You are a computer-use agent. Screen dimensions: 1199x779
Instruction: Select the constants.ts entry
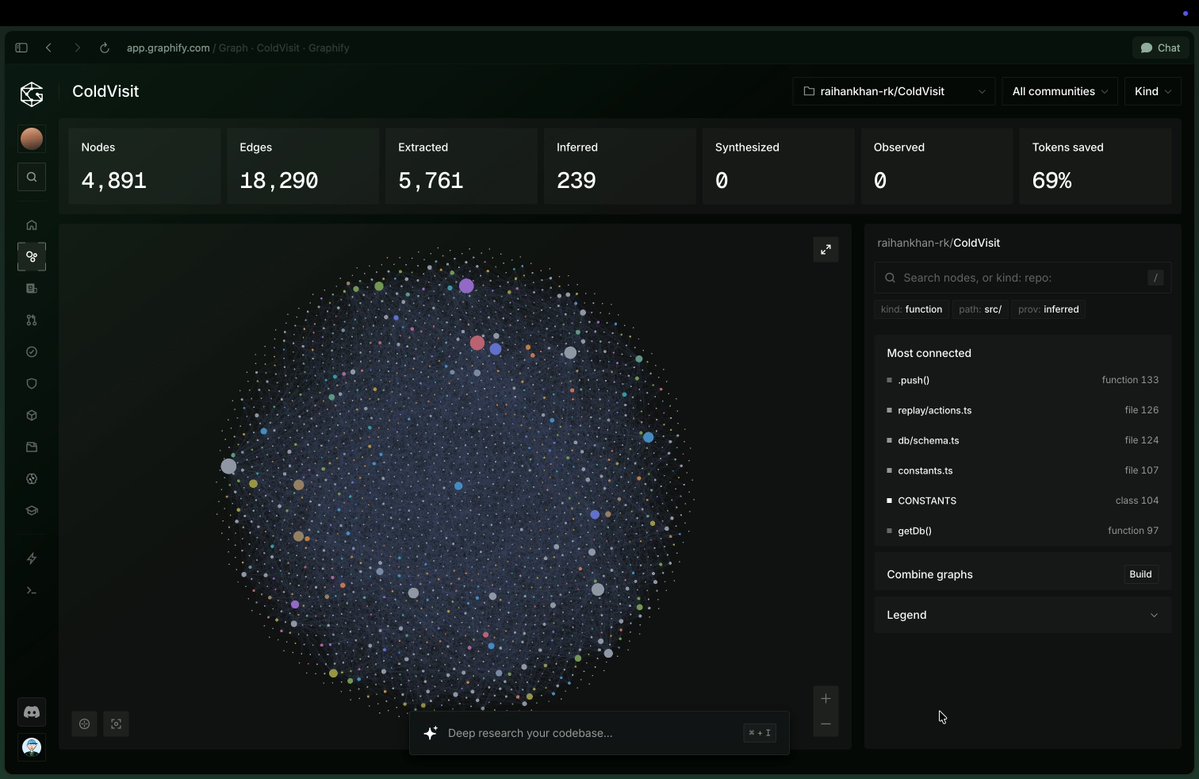[x=1022, y=470]
